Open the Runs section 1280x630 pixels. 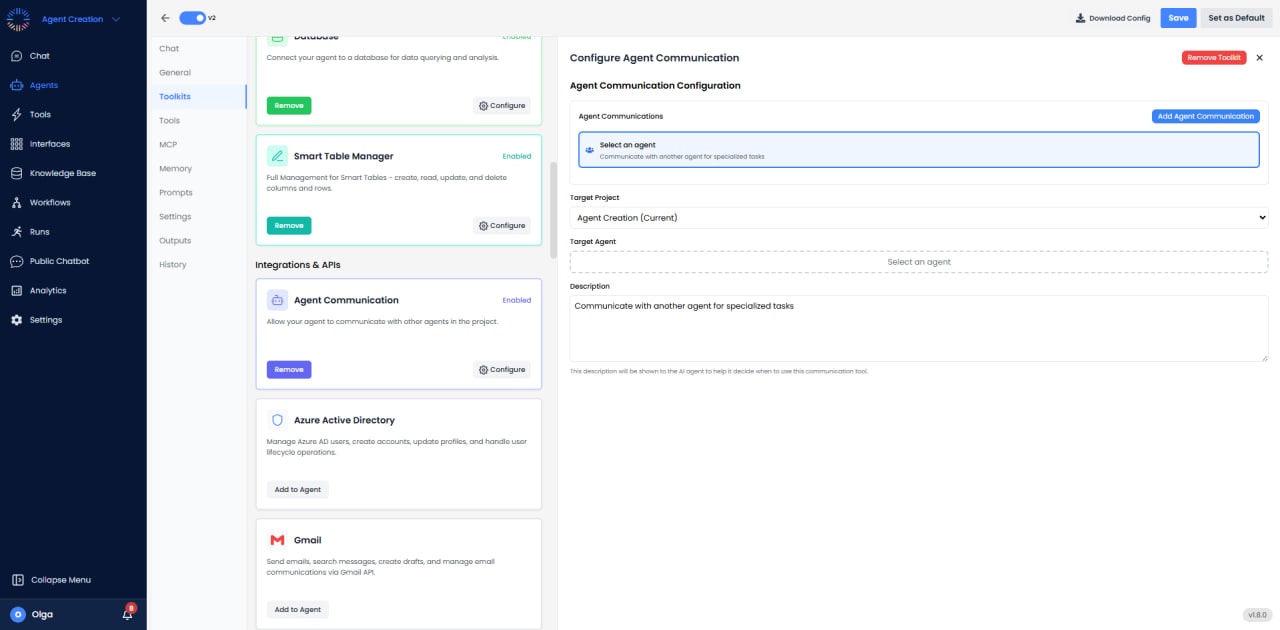38,232
